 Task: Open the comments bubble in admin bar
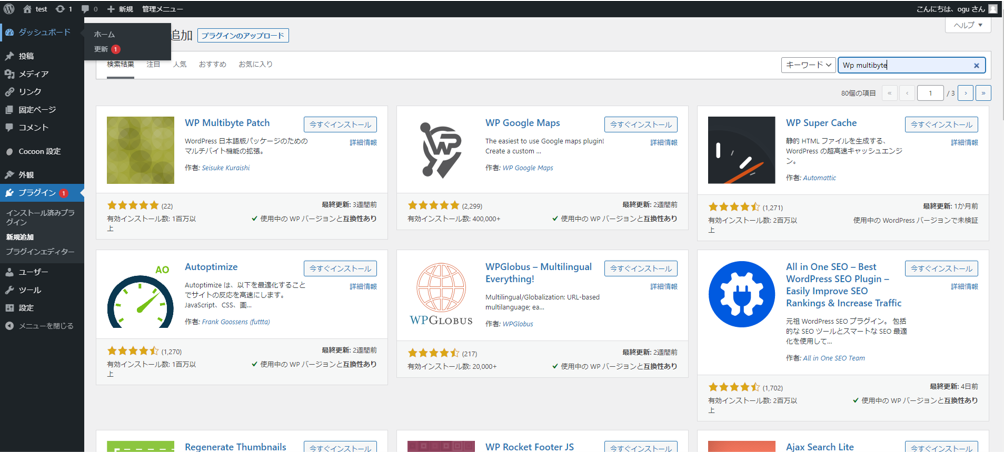(x=89, y=9)
